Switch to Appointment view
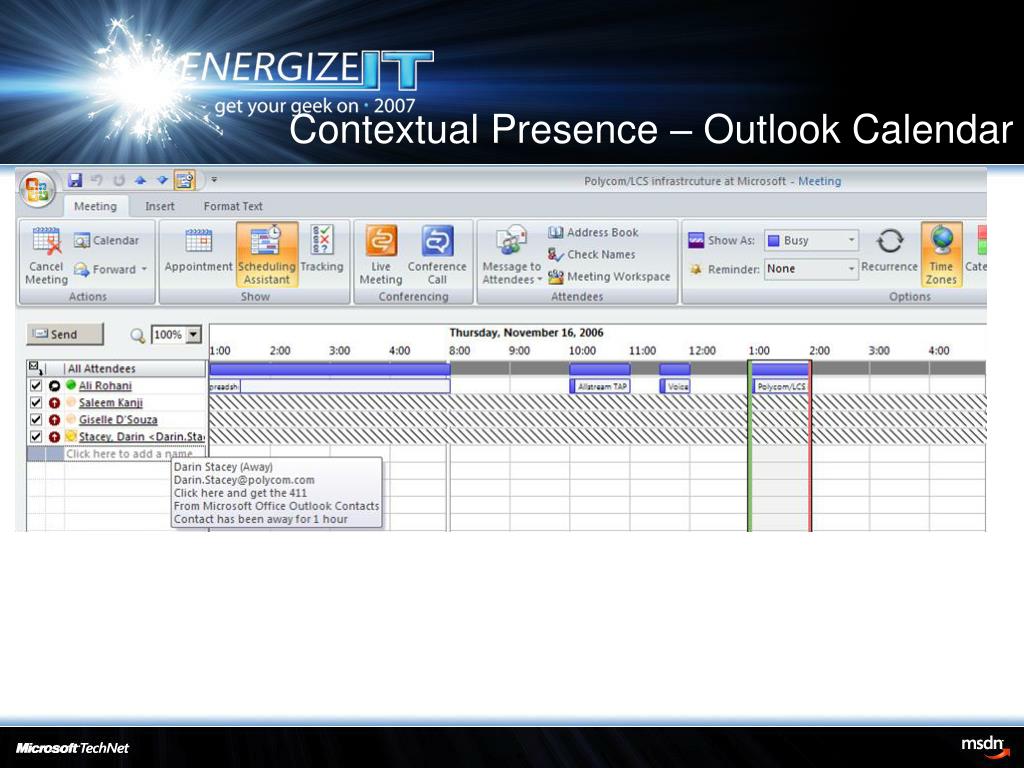The image size is (1024, 768). point(199,251)
